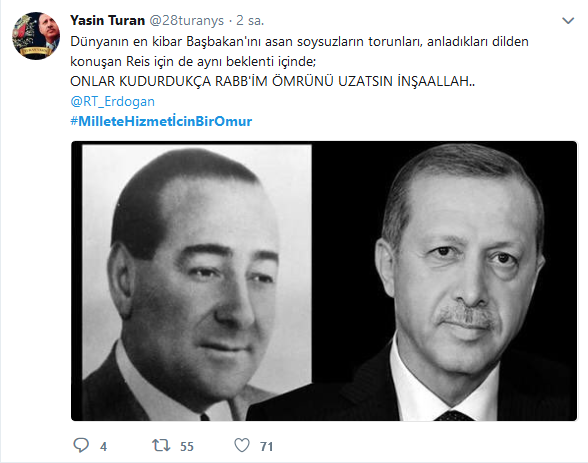This screenshot has height=463, width=588.
Task: Open Yasin Turan's profile avatar picture
Action: (36, 36)
